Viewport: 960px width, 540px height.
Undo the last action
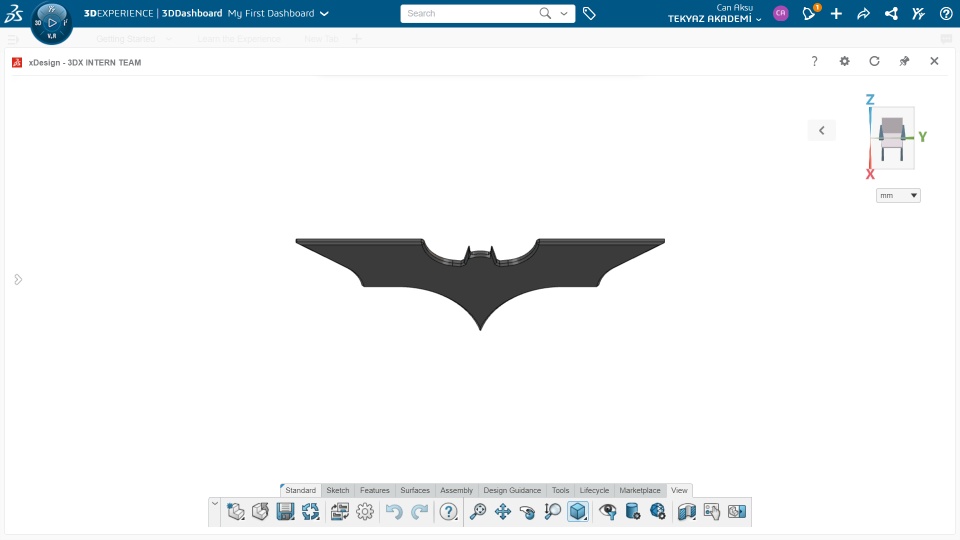pos(394,511)
